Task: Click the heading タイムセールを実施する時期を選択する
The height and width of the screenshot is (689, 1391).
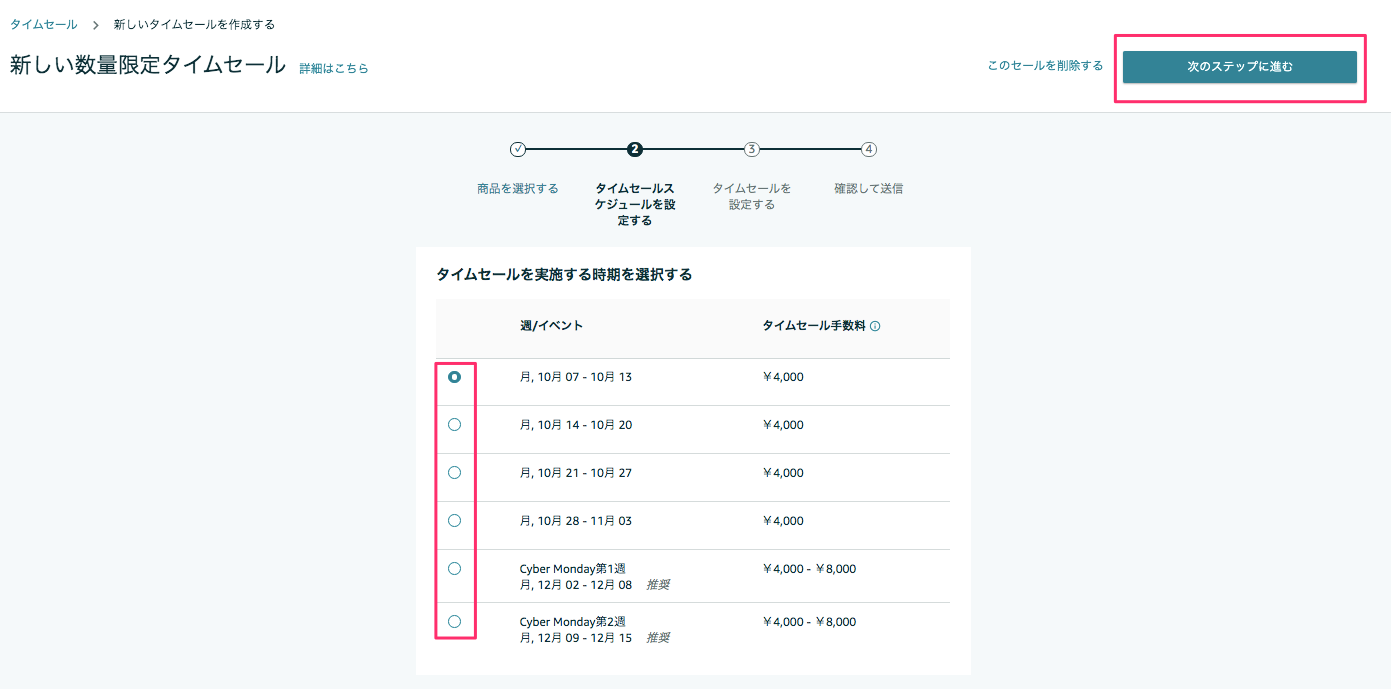Action: pyautogui.click(x=564, y=274)
